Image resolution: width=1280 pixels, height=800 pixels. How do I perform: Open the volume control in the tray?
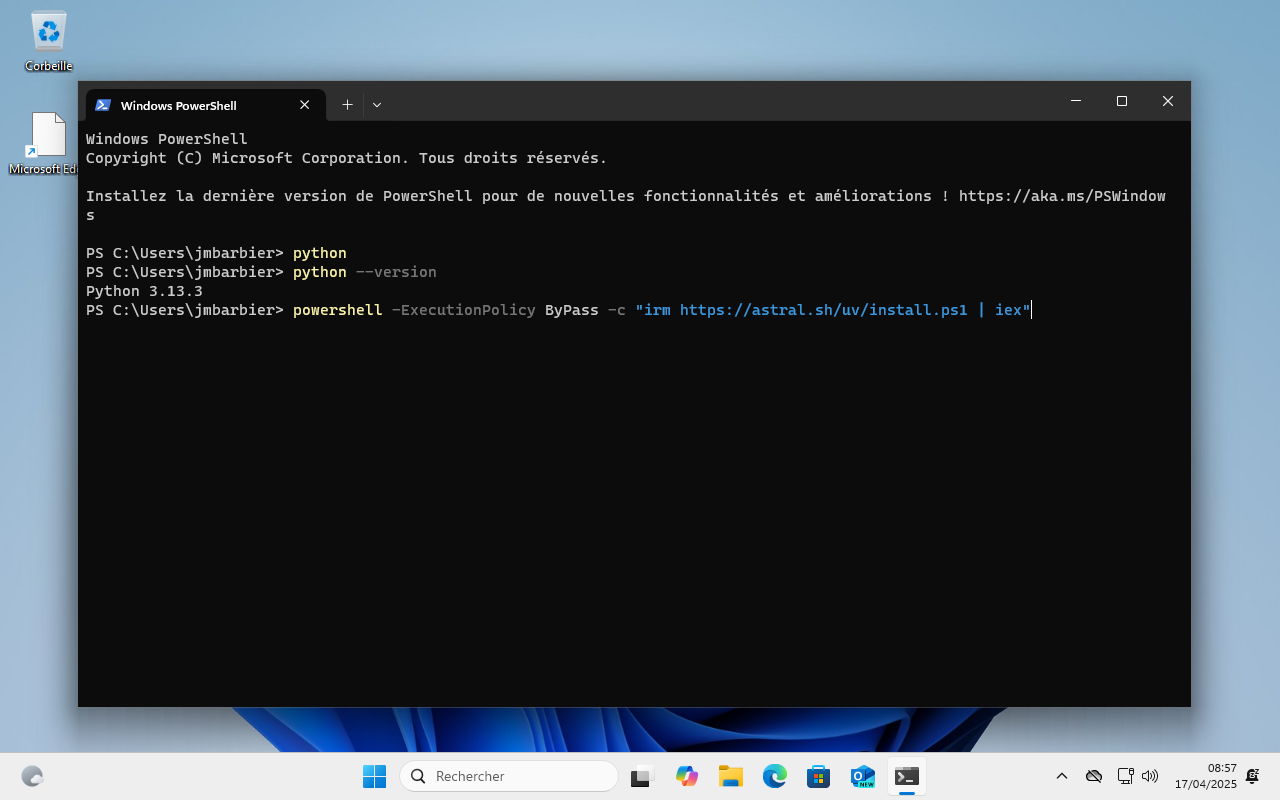pos(1150,776)
